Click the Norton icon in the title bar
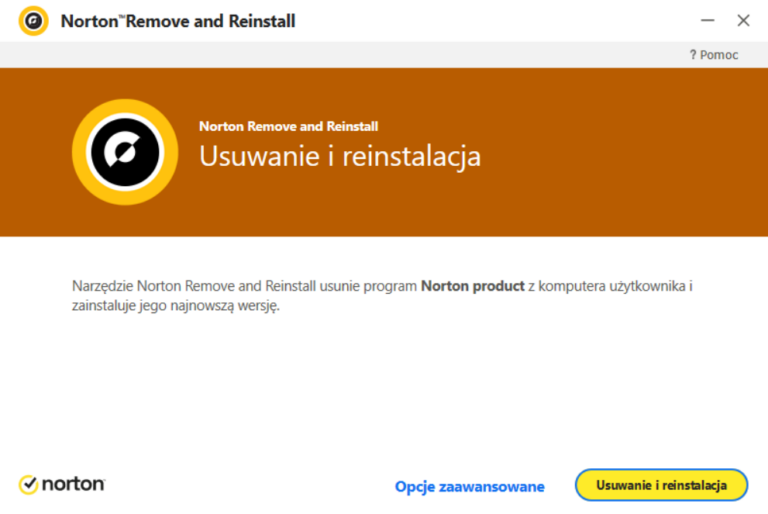Screen dimensions: 768x514 point(33,21)
